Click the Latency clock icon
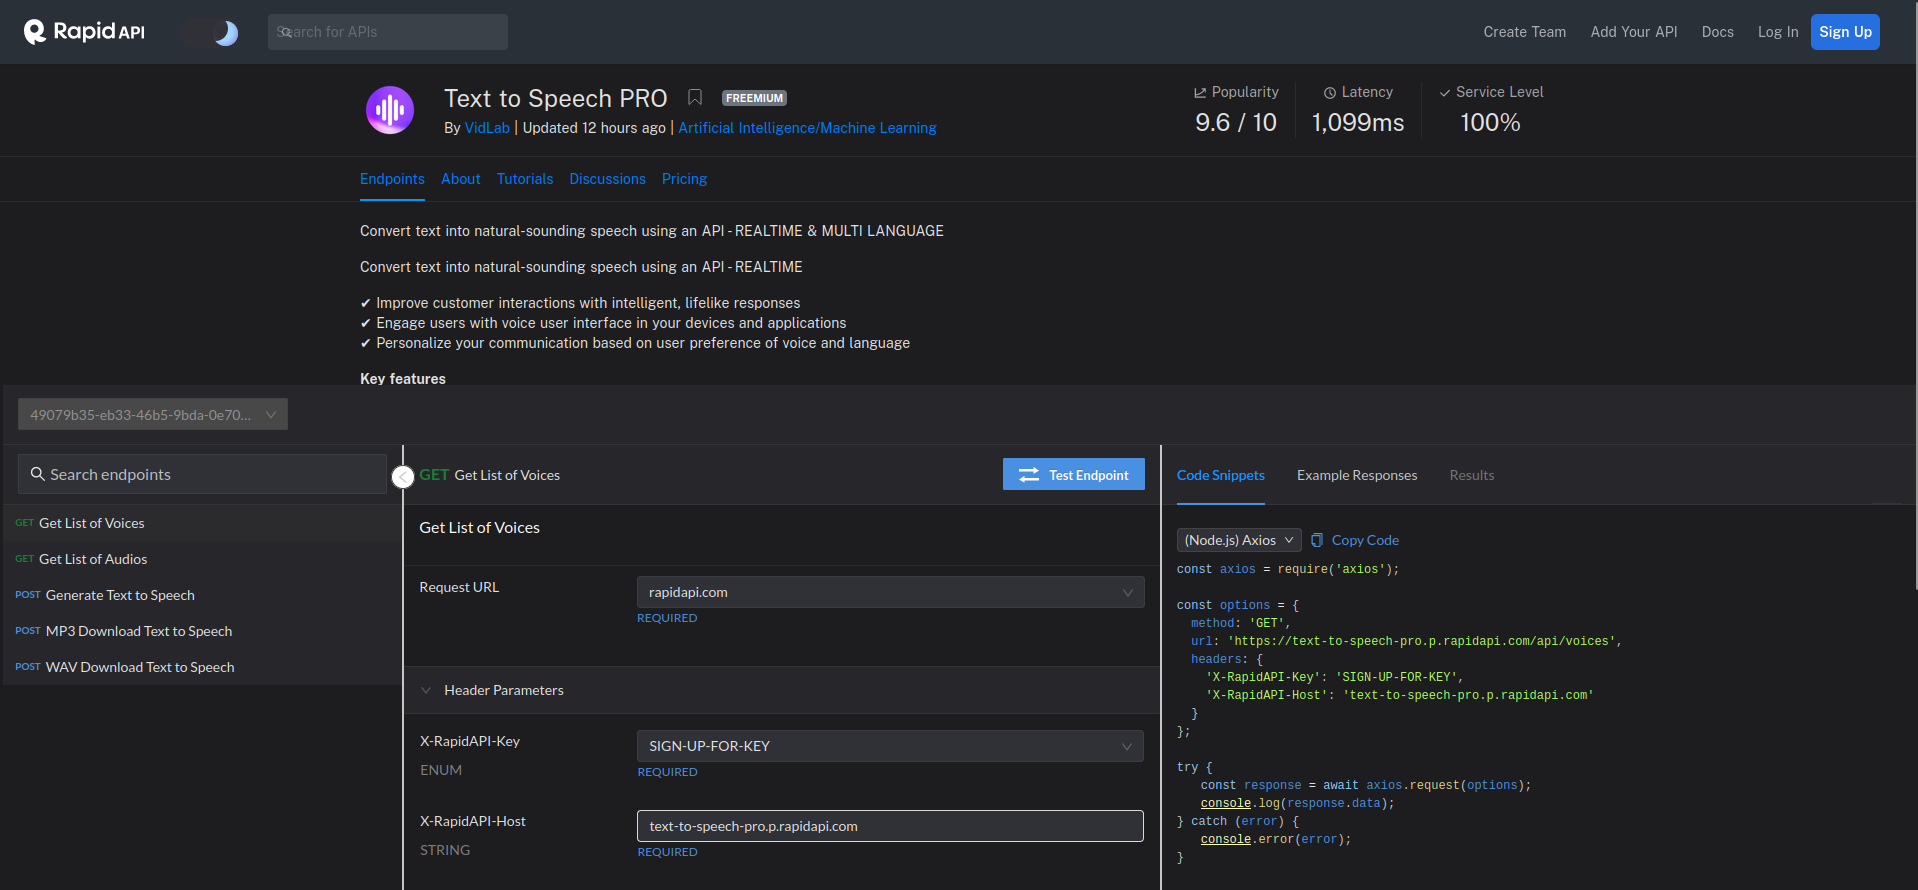The image size is (1918, 890). coord(1330,93)
